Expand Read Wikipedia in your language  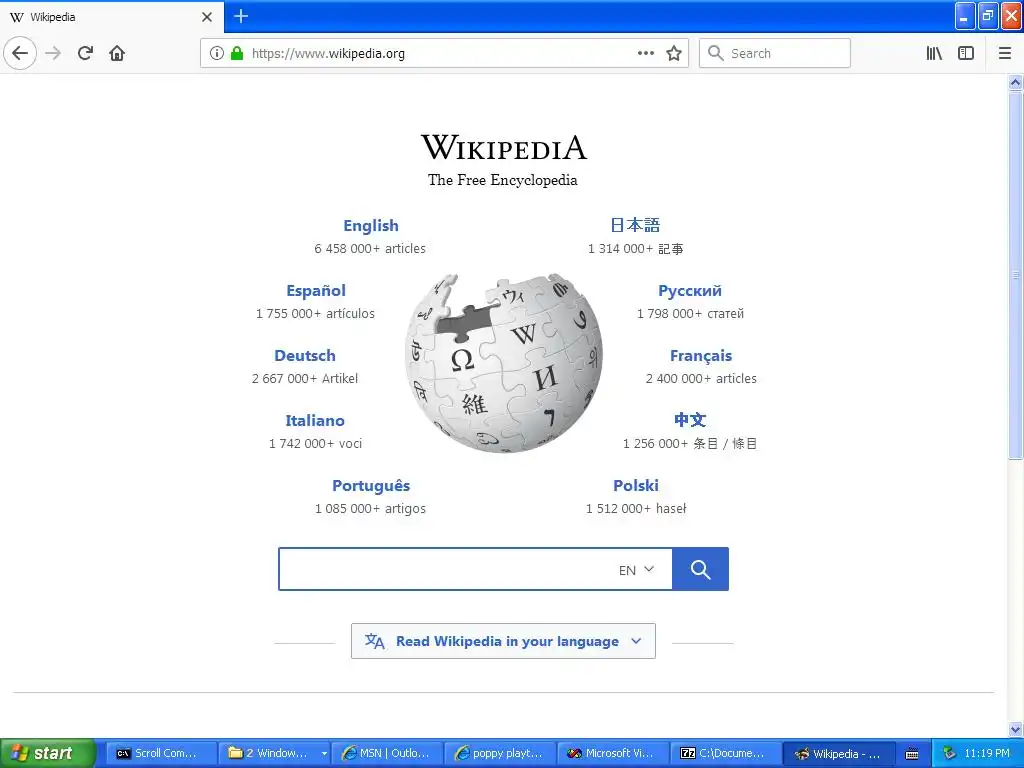click(504, 641)
